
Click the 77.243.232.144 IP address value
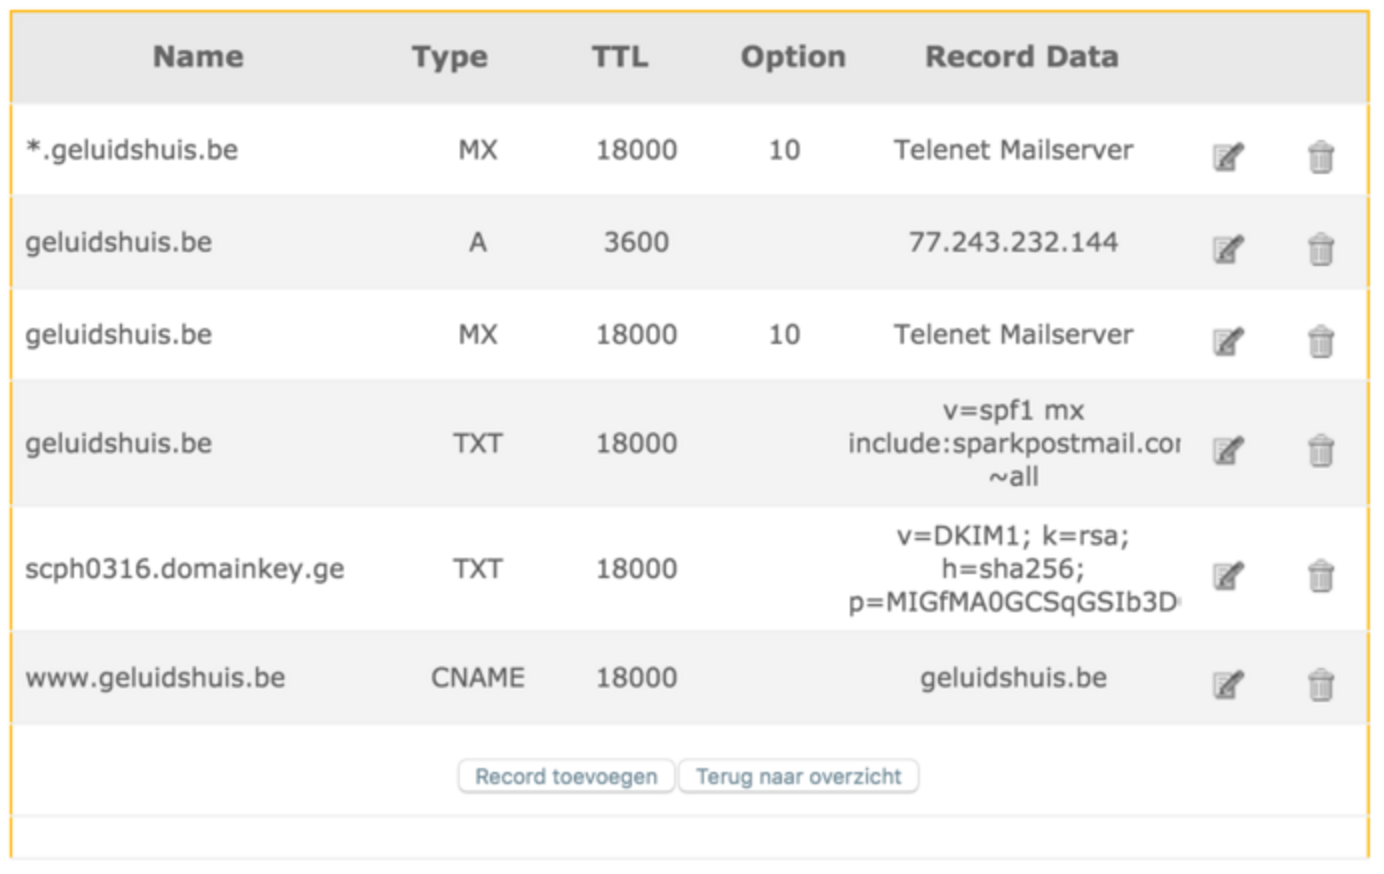click(1013, 242)
